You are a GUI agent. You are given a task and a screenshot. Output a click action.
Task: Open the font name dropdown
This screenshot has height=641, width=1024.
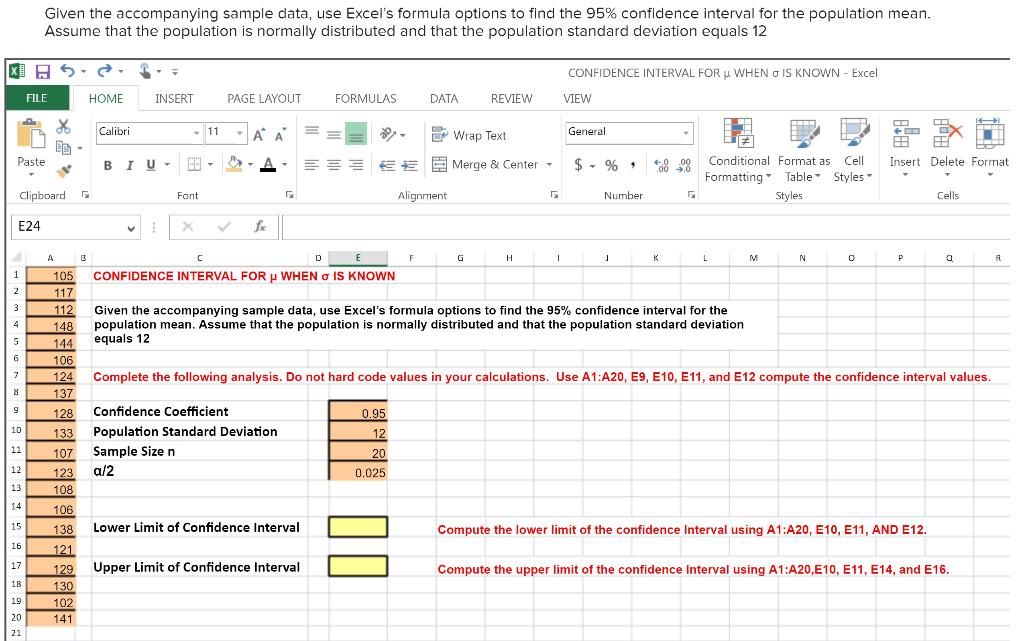tap(197, 133)
